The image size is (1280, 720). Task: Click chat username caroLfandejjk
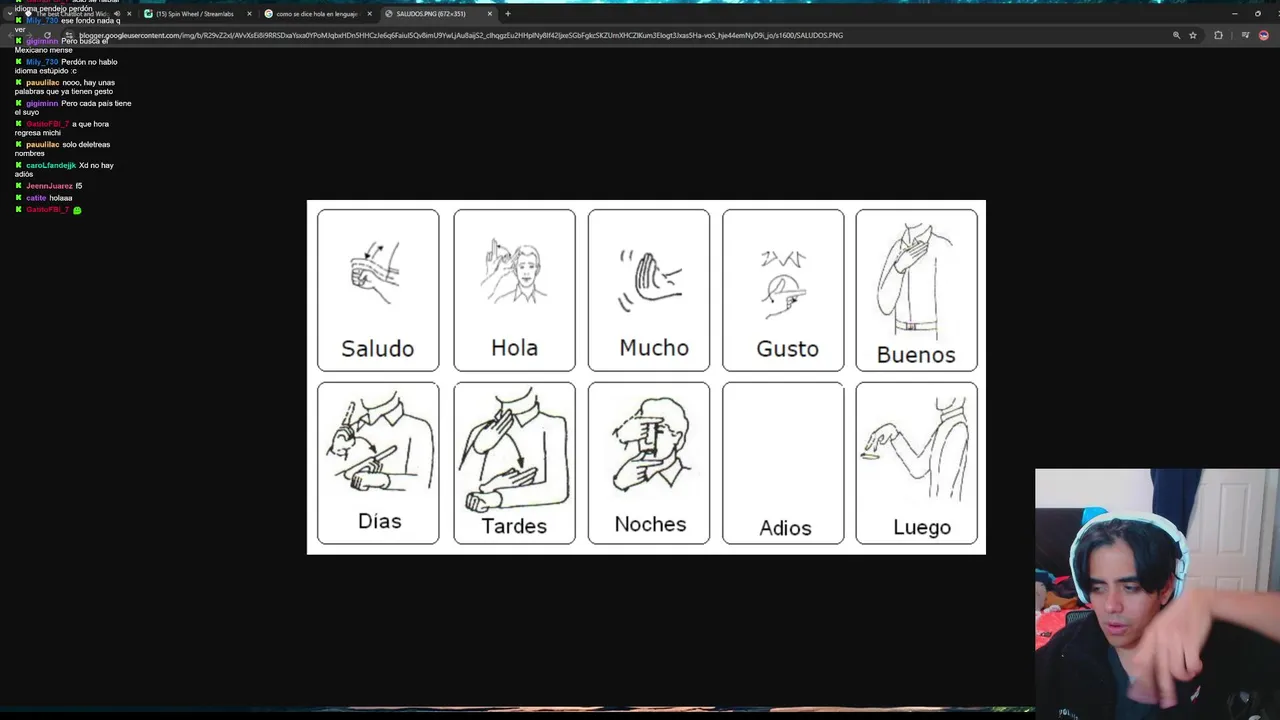tap(51, 165)
